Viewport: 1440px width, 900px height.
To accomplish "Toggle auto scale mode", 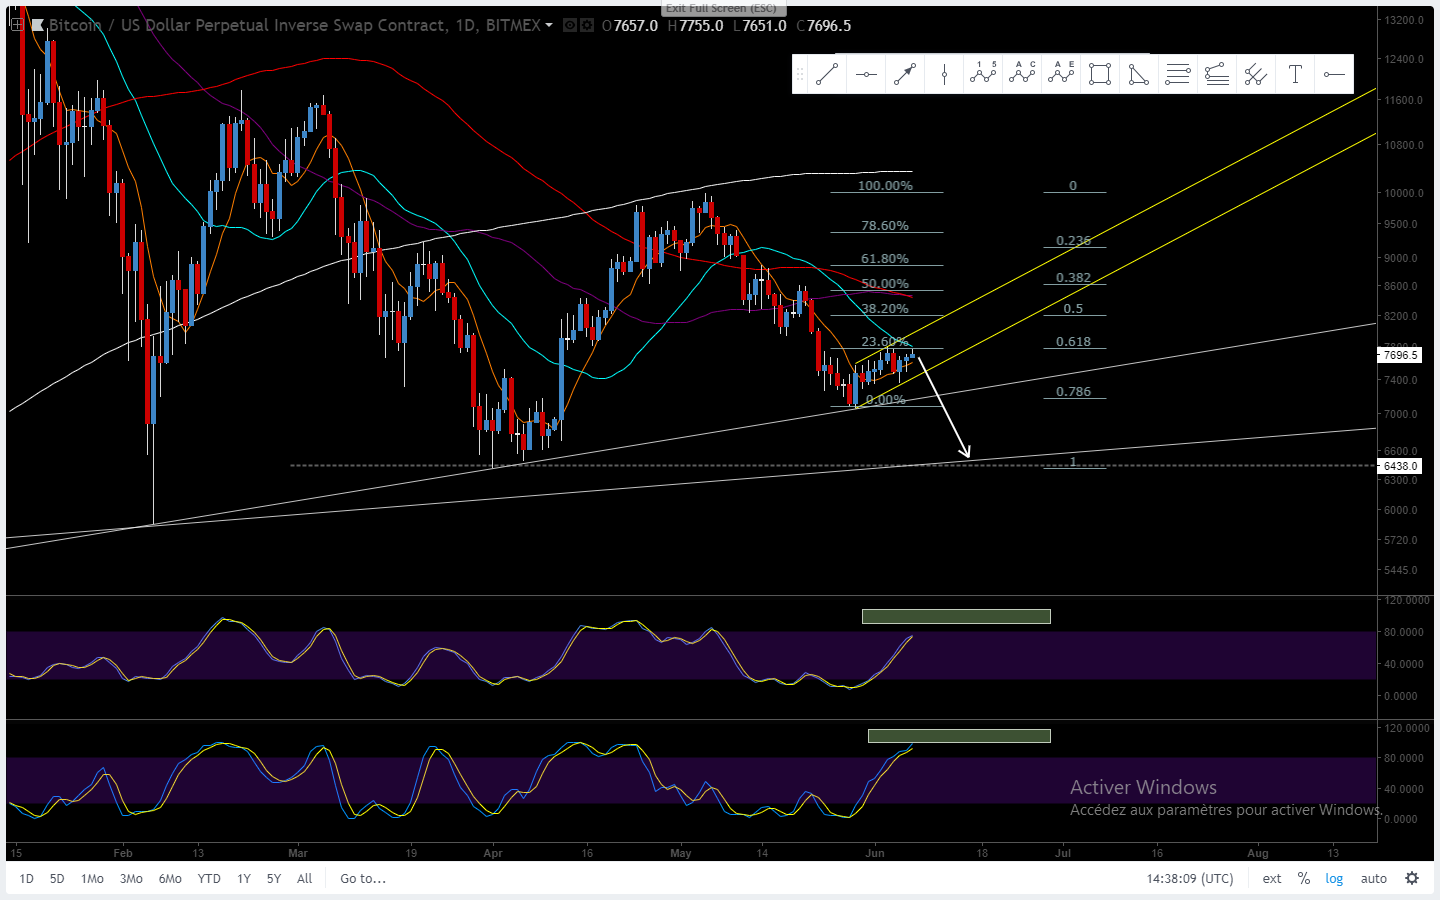I will (1374, 879).
